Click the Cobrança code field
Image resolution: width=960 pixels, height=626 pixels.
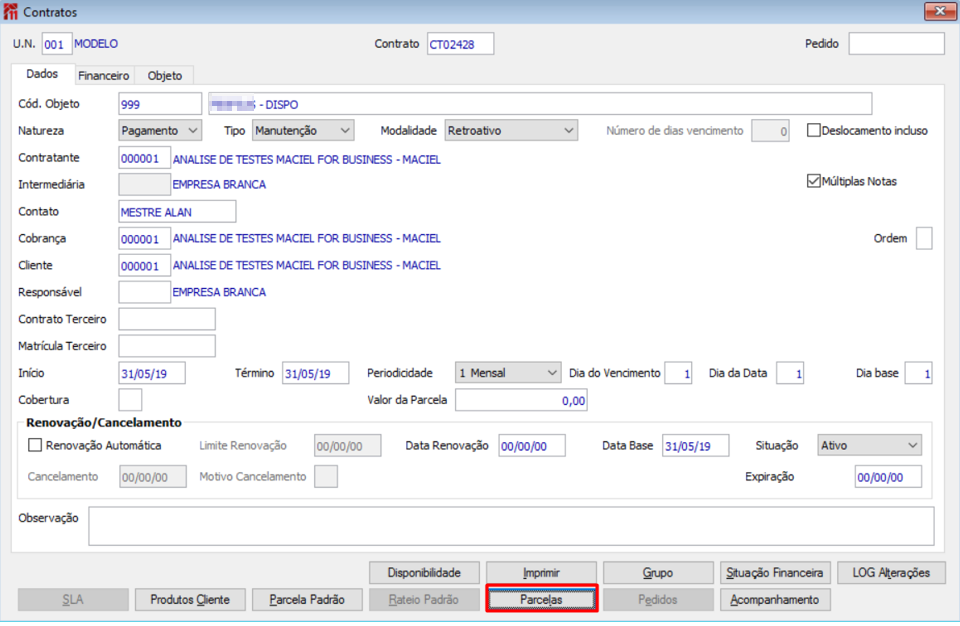[144, 239]
